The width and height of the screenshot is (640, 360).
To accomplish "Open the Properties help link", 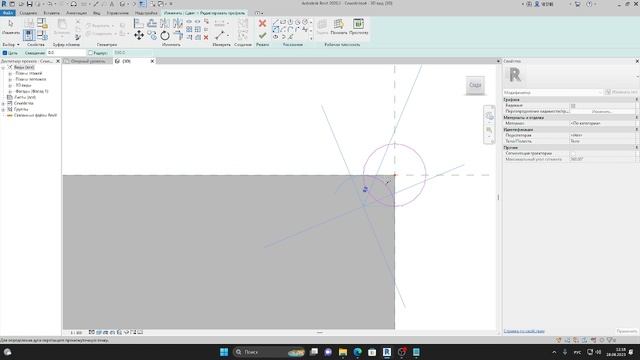I will [x=524, y=331].
